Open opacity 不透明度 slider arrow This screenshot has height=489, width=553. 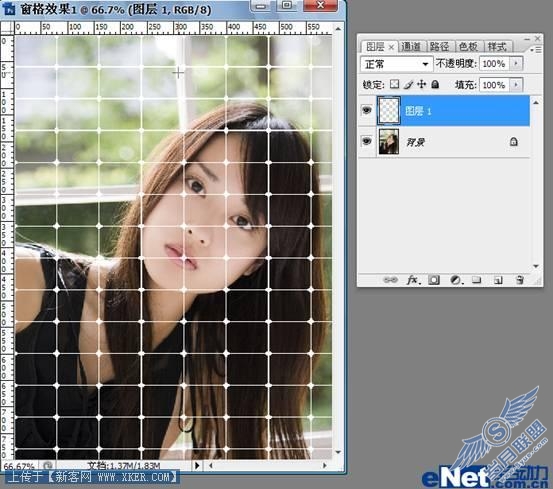516,64
